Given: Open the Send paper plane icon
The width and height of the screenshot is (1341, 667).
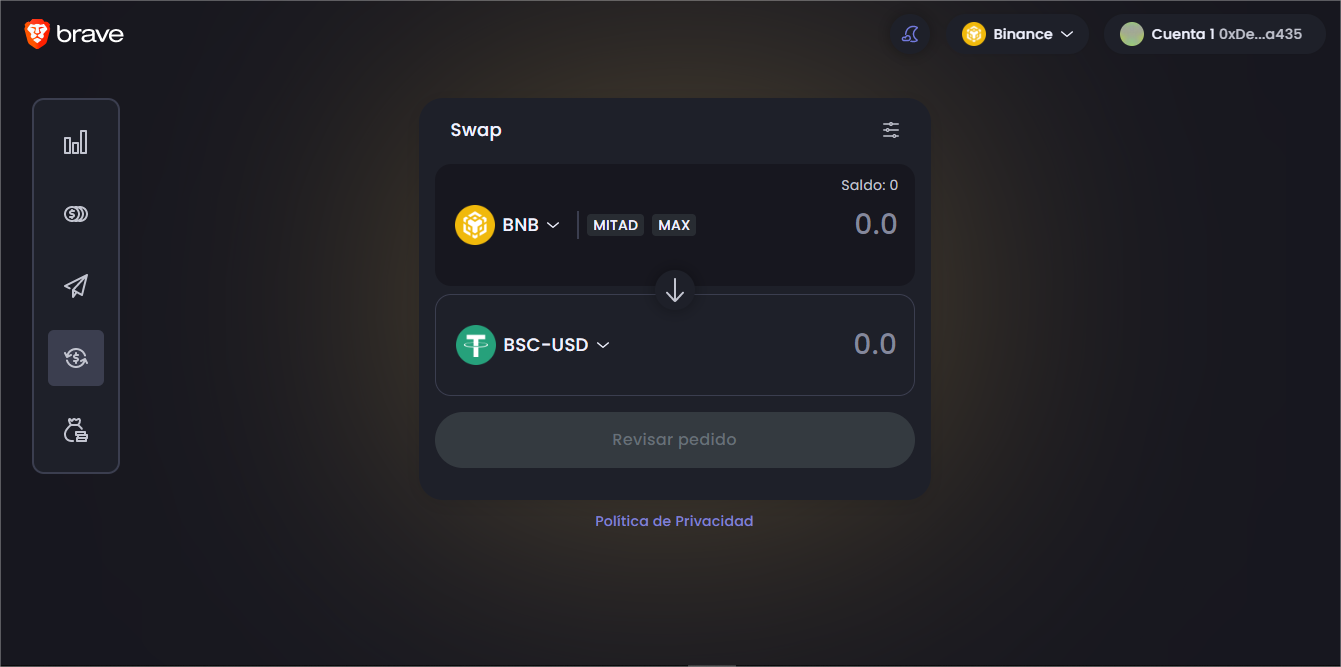Looking at the screenshot, I should [x=76, y=286].
